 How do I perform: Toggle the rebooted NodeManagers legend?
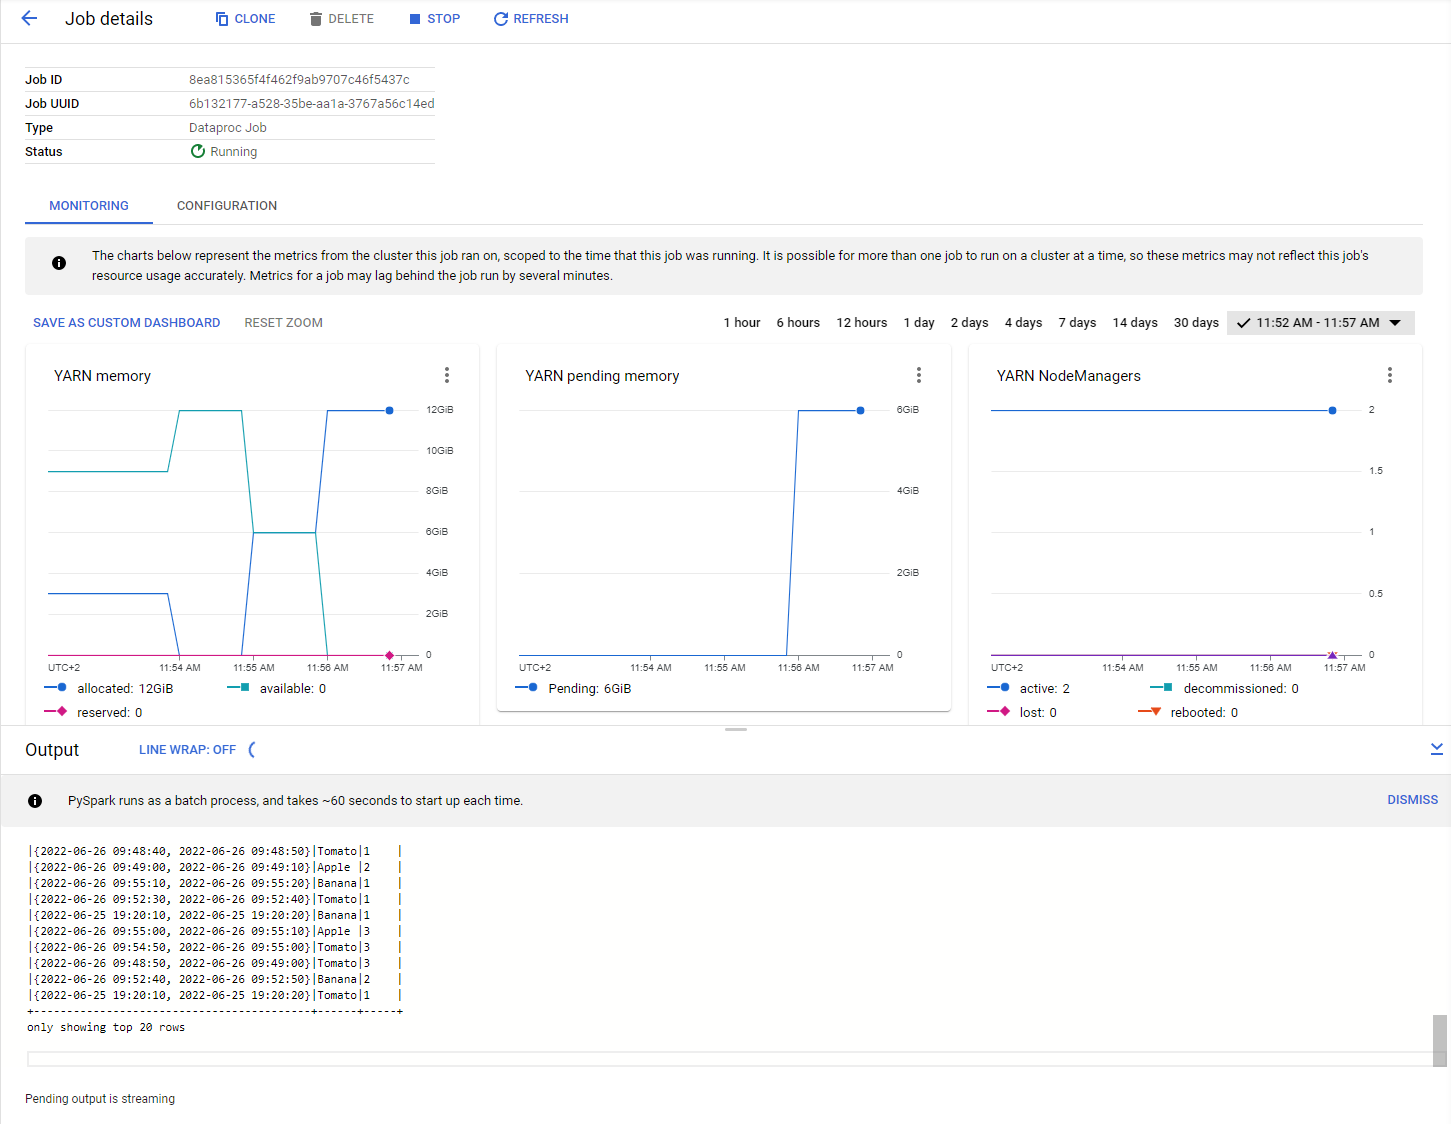coord(1188,712)
